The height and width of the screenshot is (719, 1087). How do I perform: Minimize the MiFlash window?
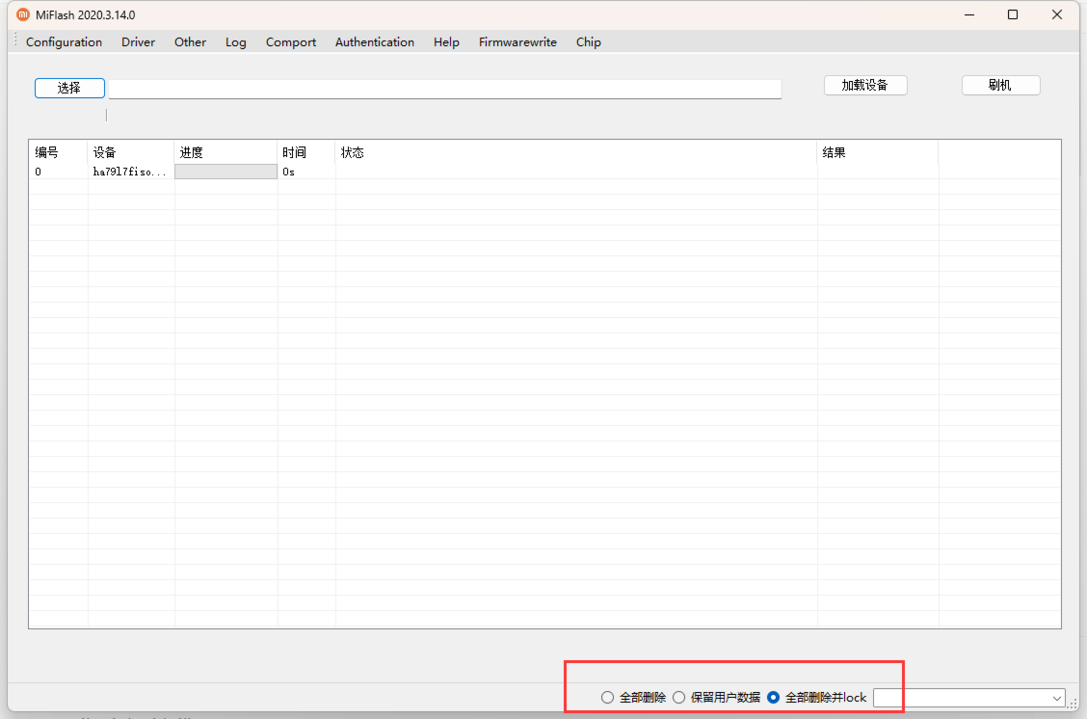coord(969,15)
